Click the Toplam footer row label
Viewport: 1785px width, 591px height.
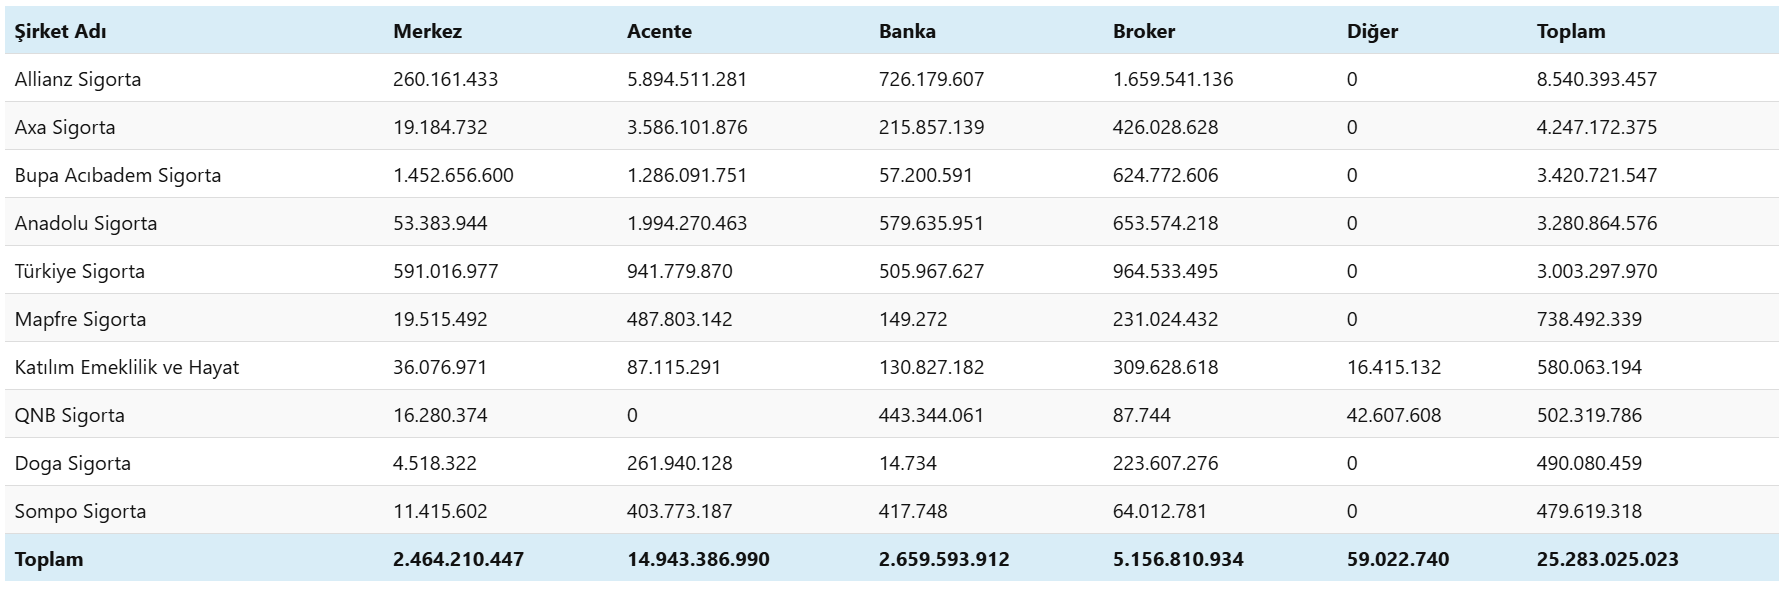[x=49, y=559]
